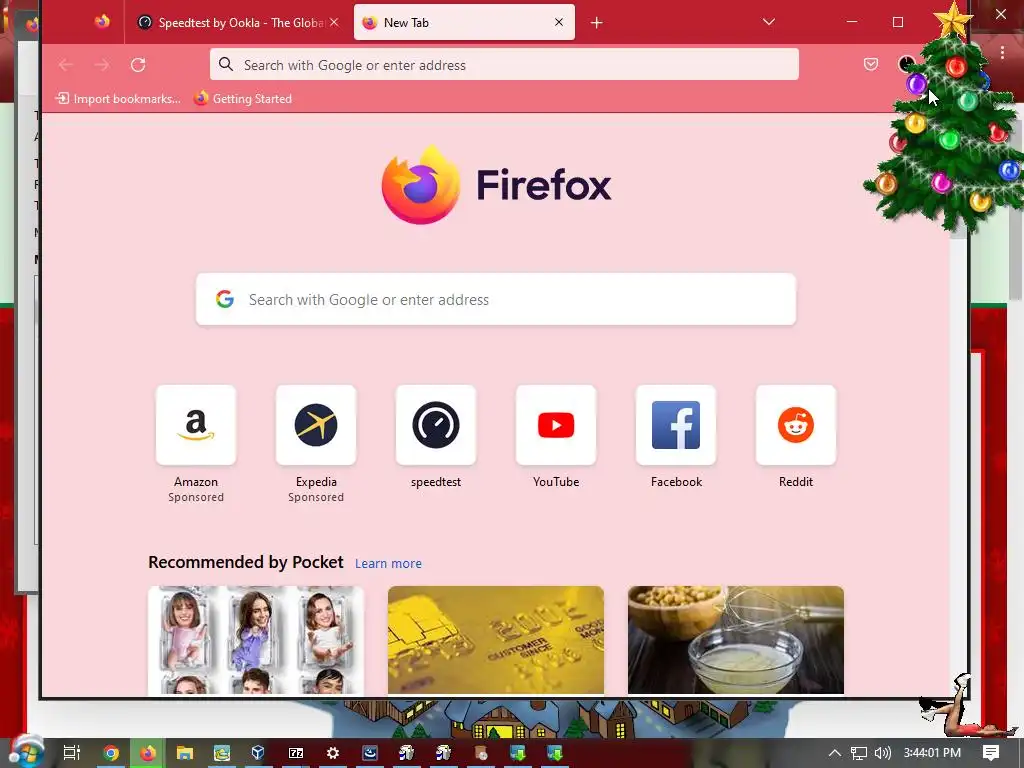This screenshot has width=1024, height=768.
Task: Show hidden system tray icons
Action: pyautogui.click(x=834, y=753)
